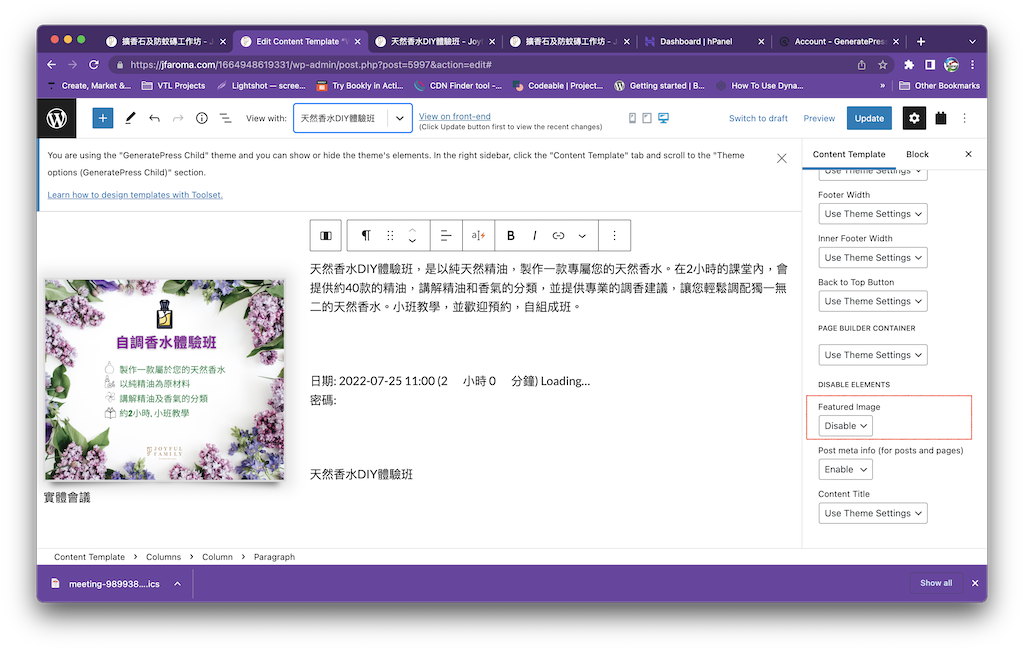Select the perfume workshop featured image
Image resolution: width=1024 pixels, height=651 pixels.
pos(165,380)
